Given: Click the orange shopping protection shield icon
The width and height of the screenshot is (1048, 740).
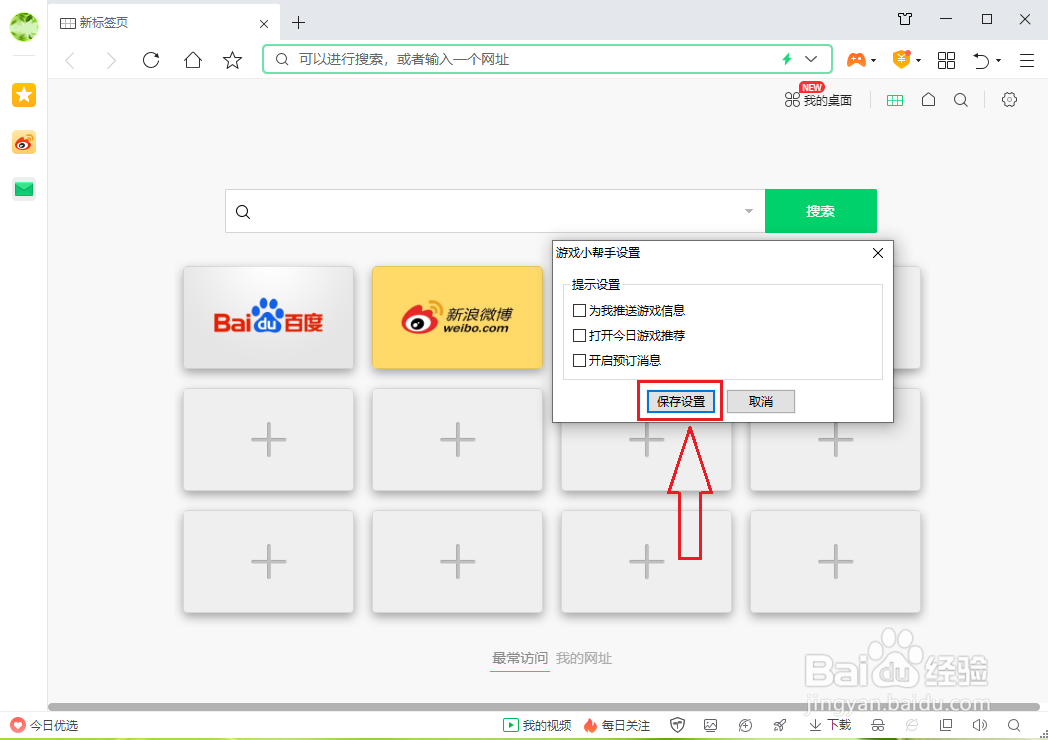Looking at the screenshot, I should pos(900,59).
